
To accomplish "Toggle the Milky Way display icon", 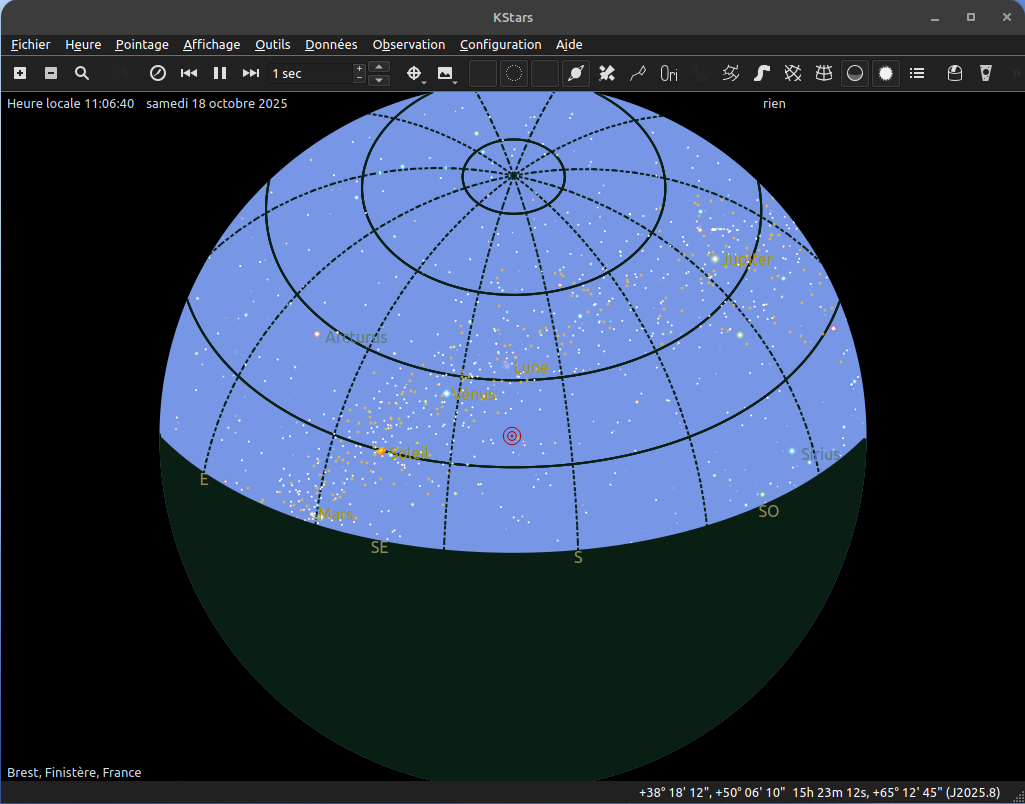I will (x=762, y=73).
